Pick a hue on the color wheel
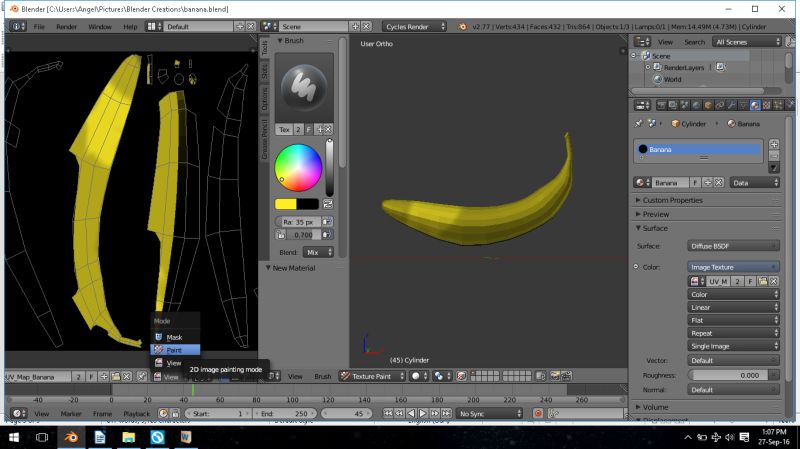The image size is (800, 449). click(x=298, y=167)
